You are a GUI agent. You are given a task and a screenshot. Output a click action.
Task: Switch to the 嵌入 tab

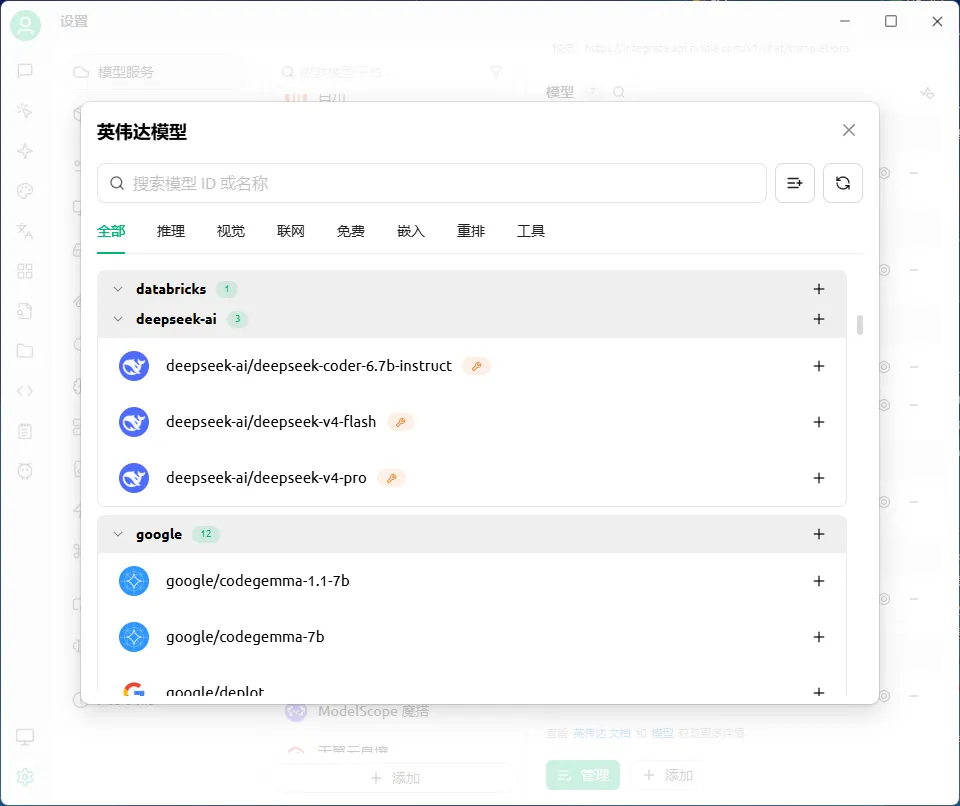(x=411, y=231)
